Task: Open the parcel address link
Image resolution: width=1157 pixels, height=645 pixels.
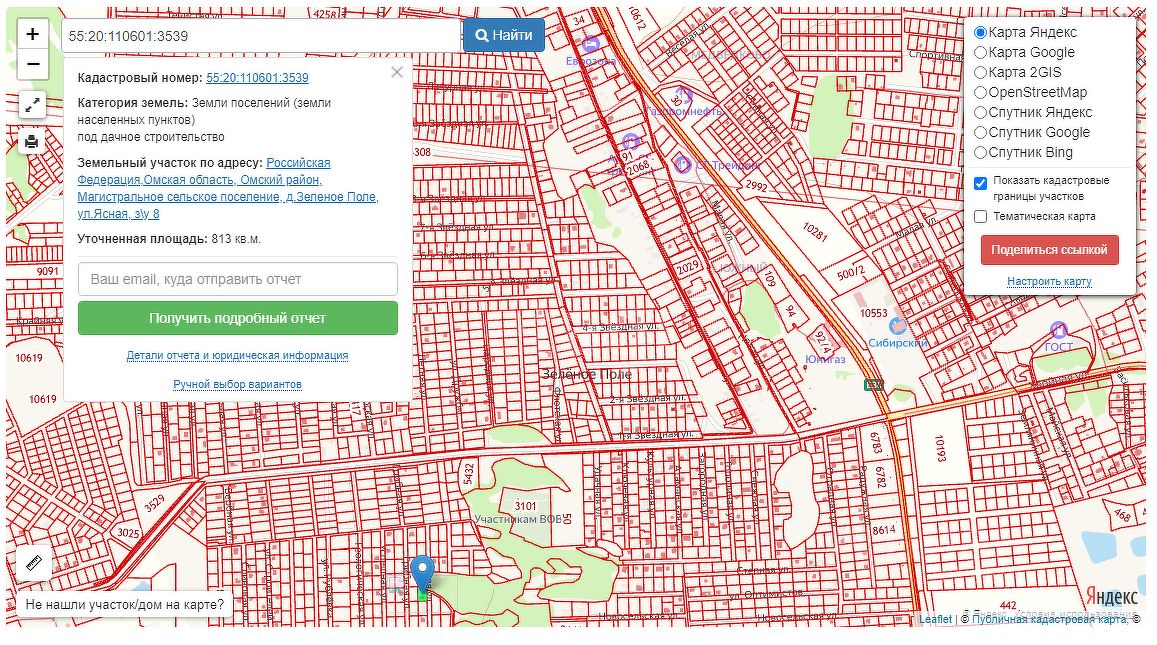Action: pos(228,188)
